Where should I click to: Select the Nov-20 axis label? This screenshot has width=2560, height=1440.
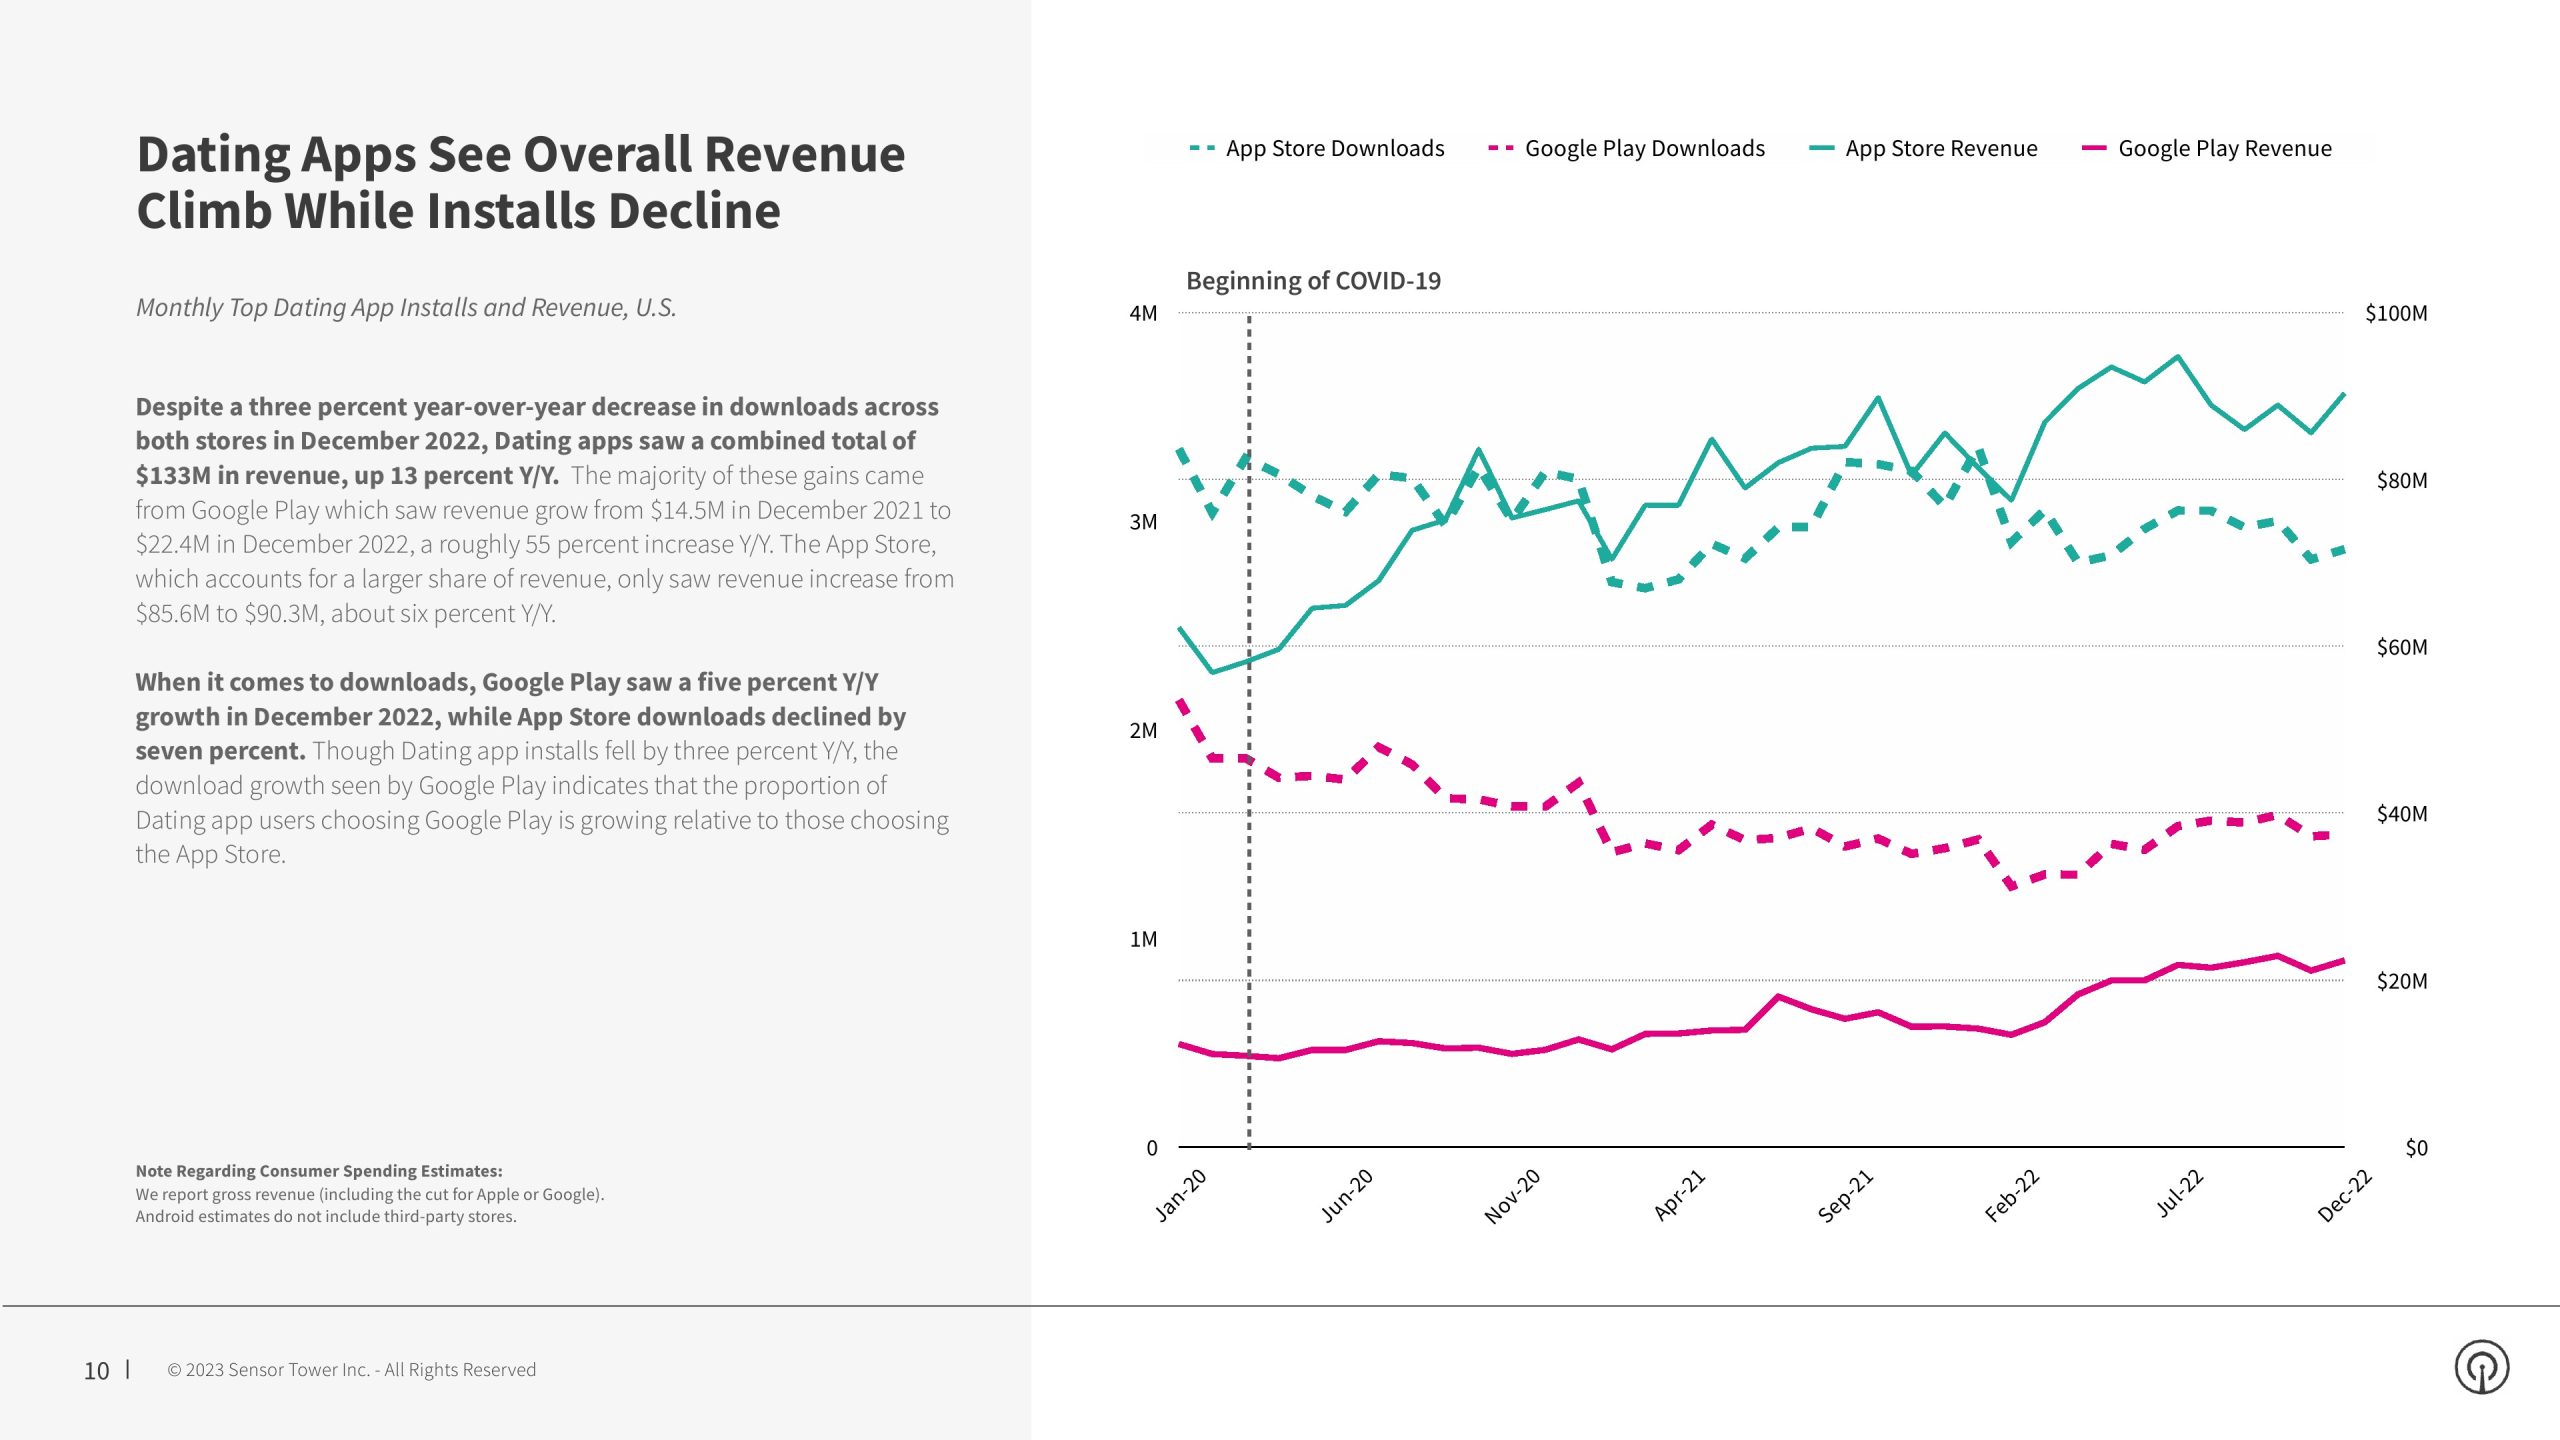(x=1512, y=1195)
